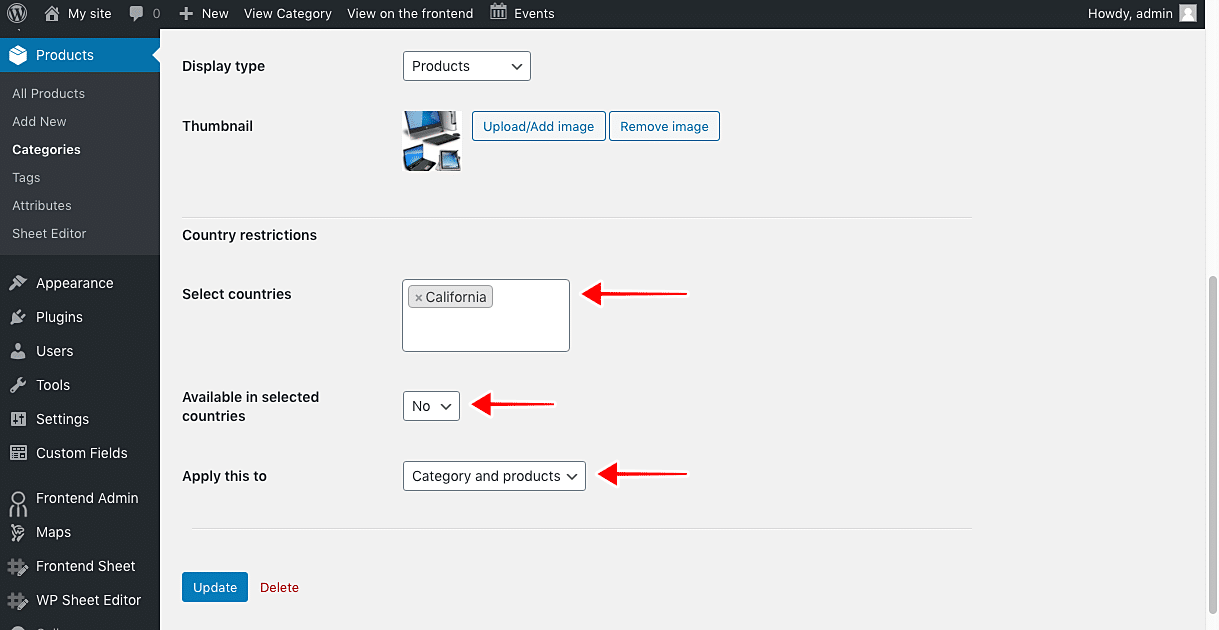Click the Frontend Admin icon
The image size is (1219, 630).
click(x=18, y=502)
